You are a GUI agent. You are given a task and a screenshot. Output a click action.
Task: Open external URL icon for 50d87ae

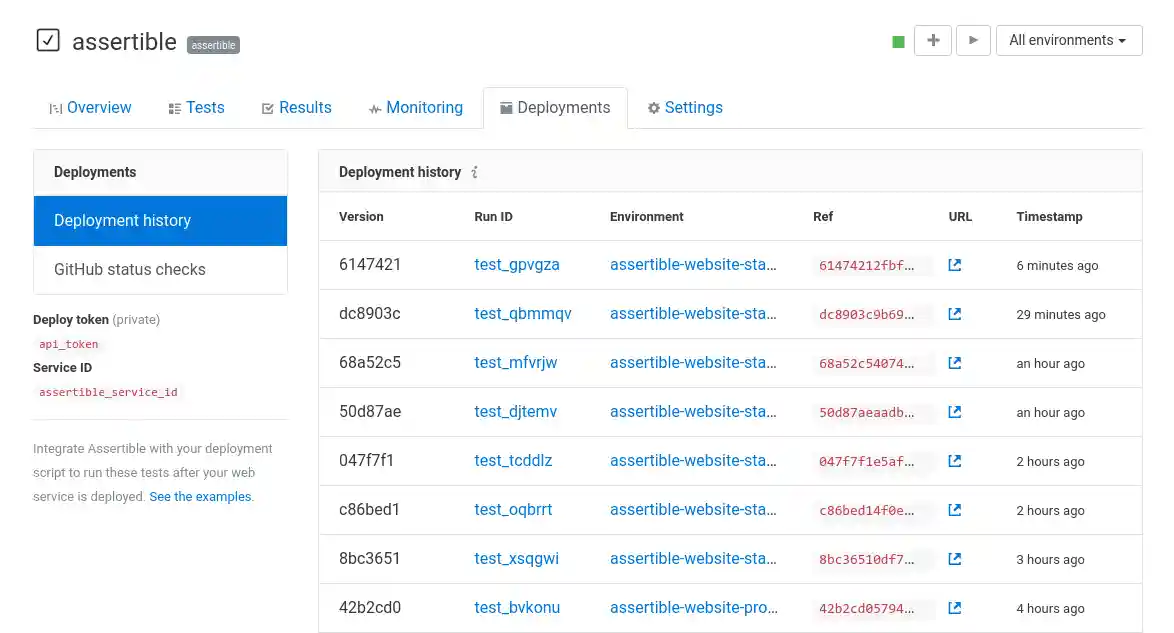point(955,412)
